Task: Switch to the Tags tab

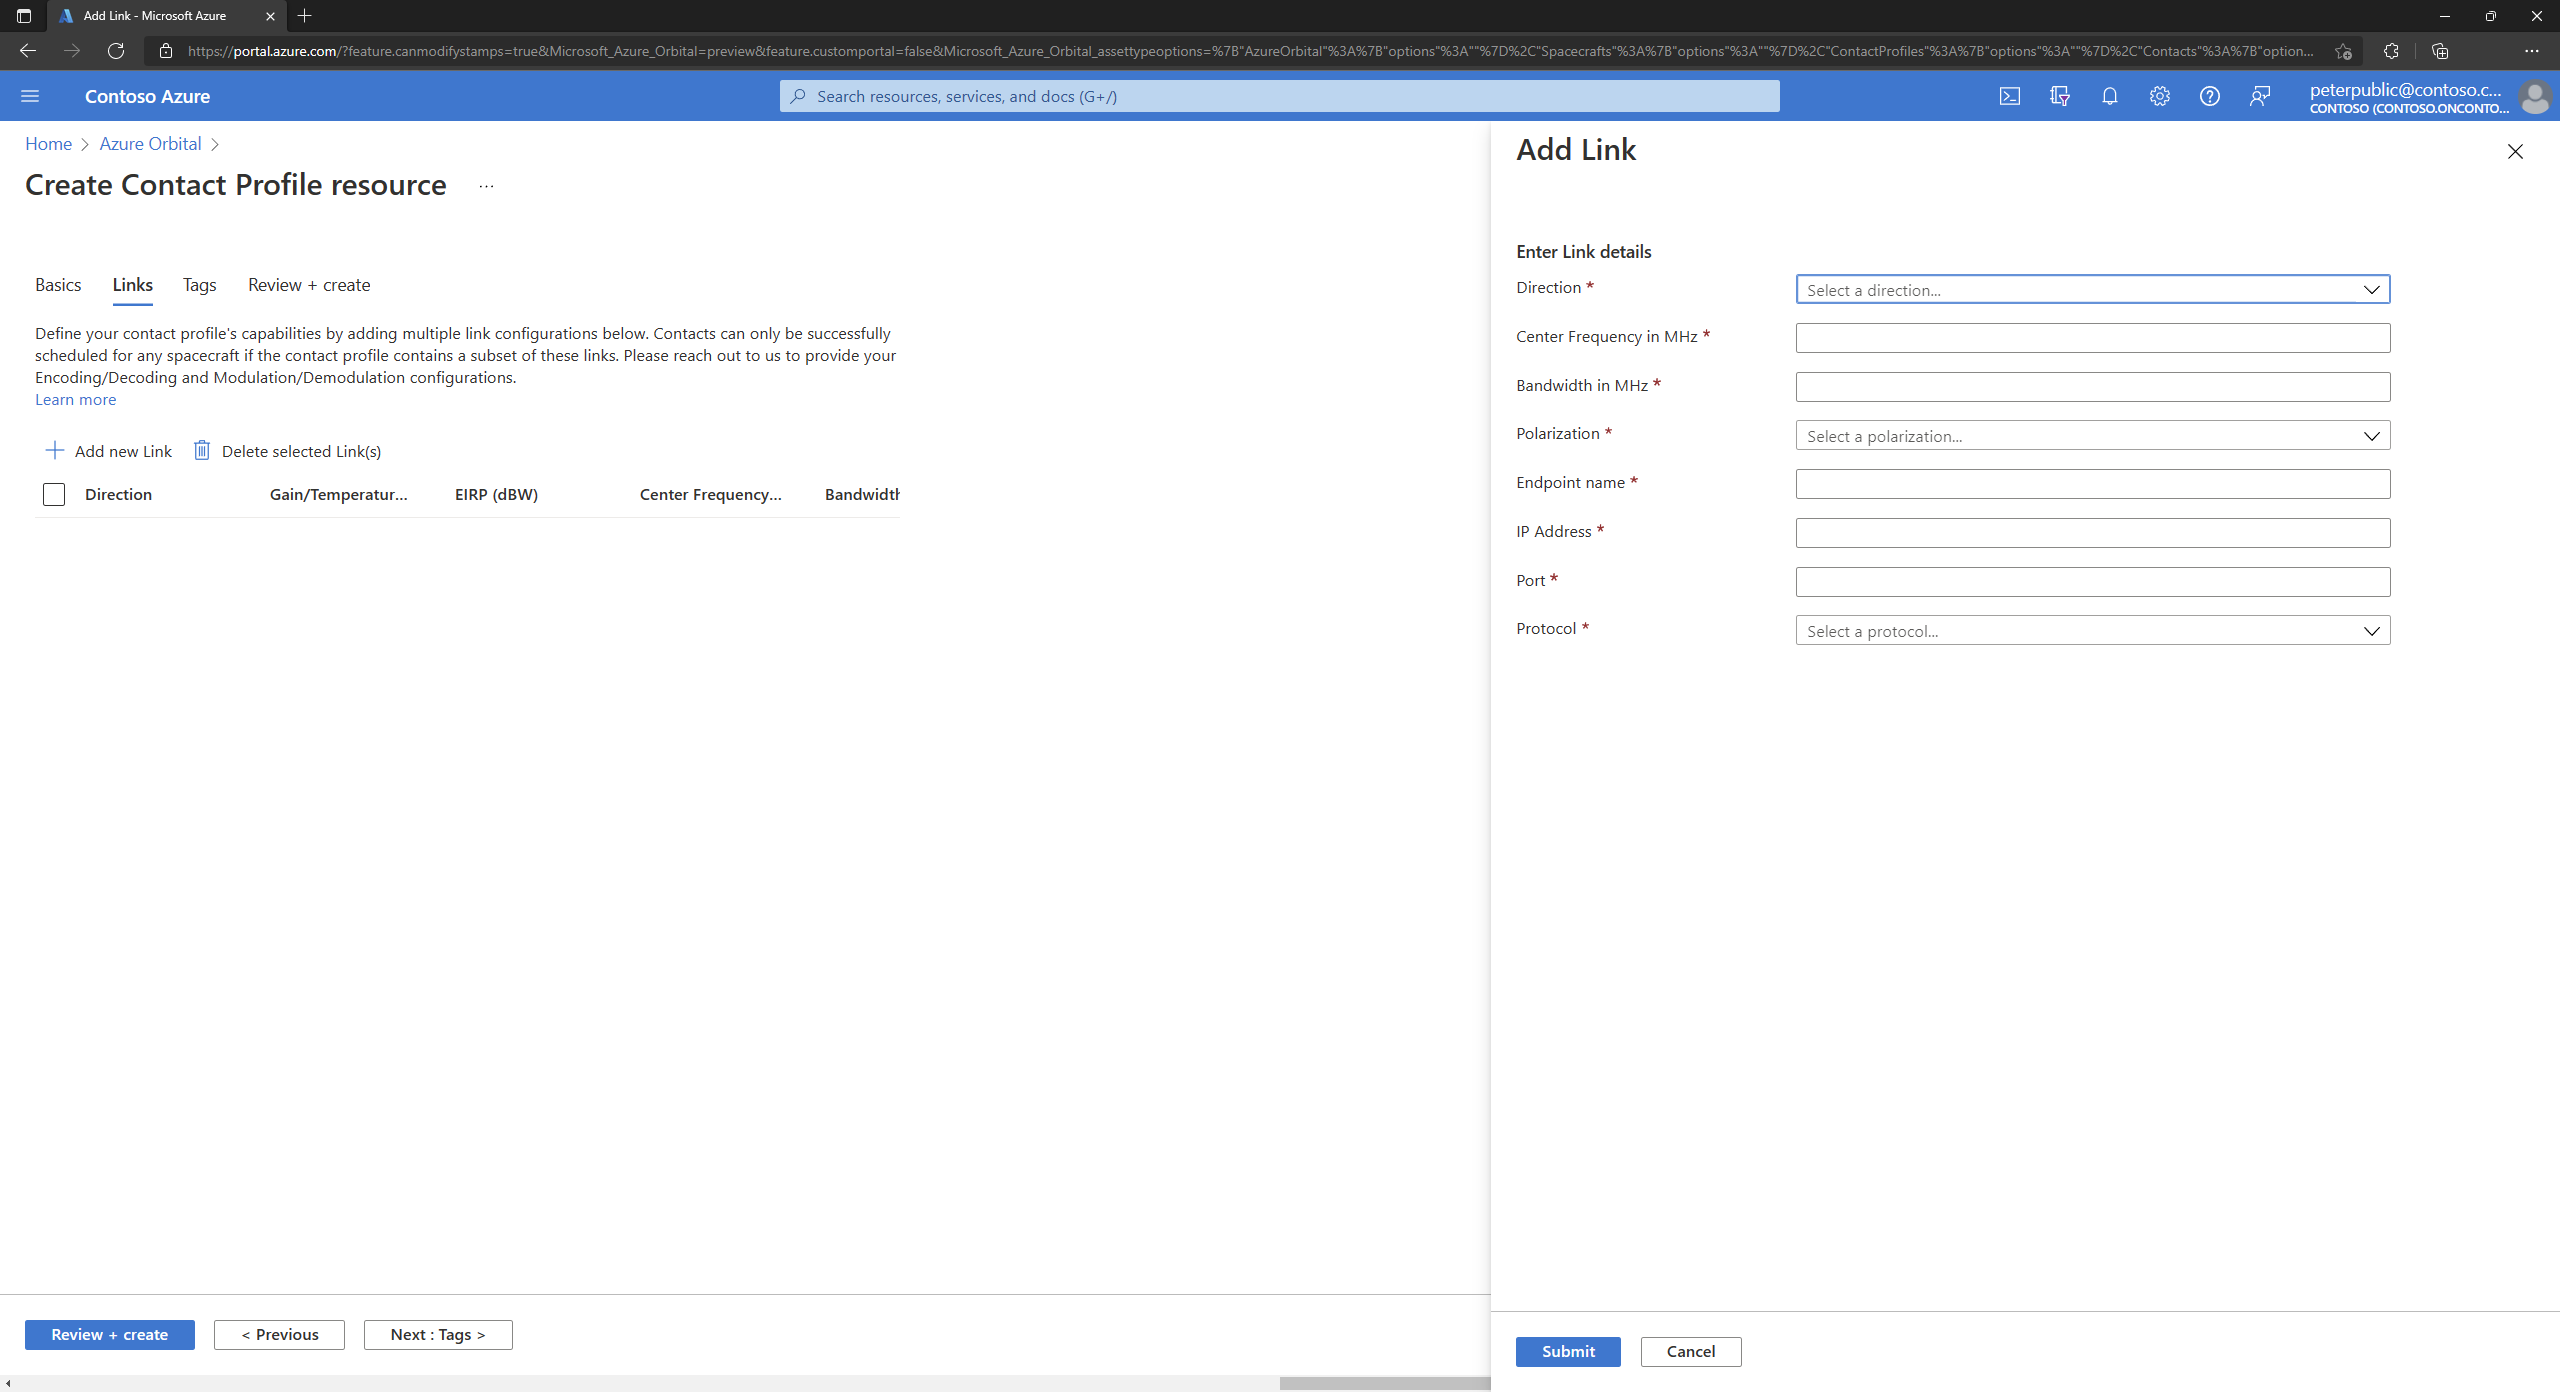Action: 199,285
